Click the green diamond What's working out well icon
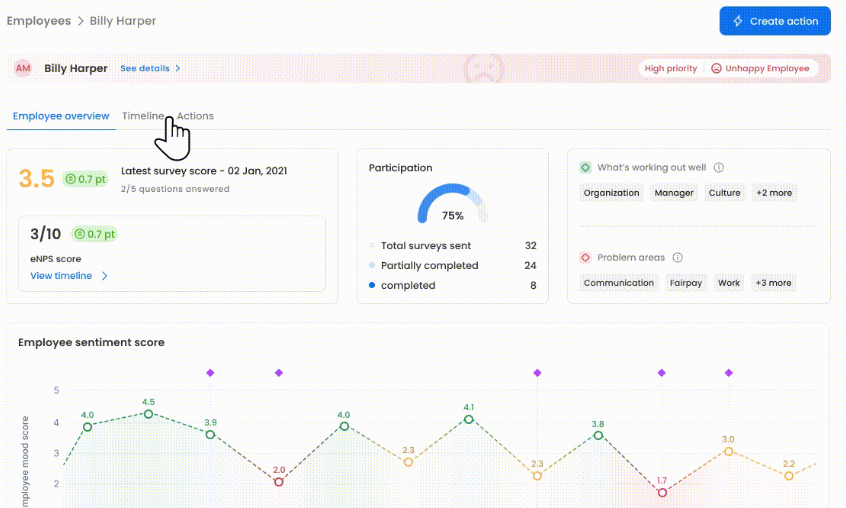The height and width of the screenshot is (508, 846). 585,168
